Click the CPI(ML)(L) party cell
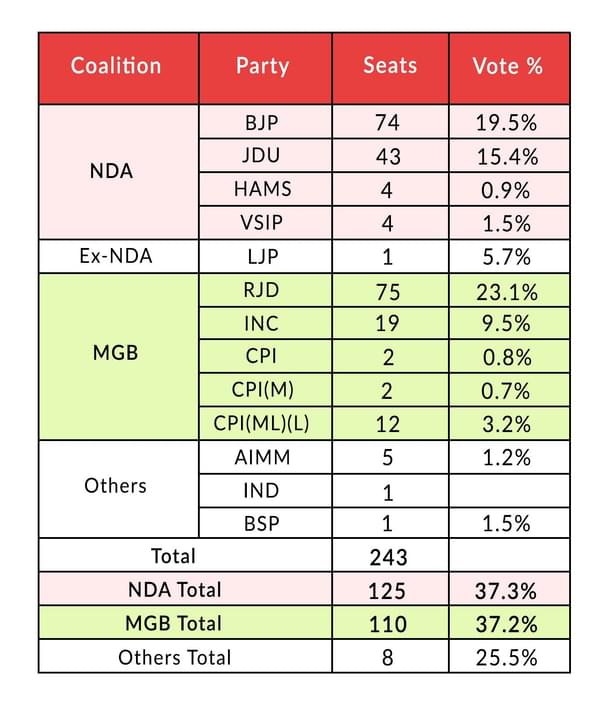Viewport: 610px width, 707px height. (263, 423)
